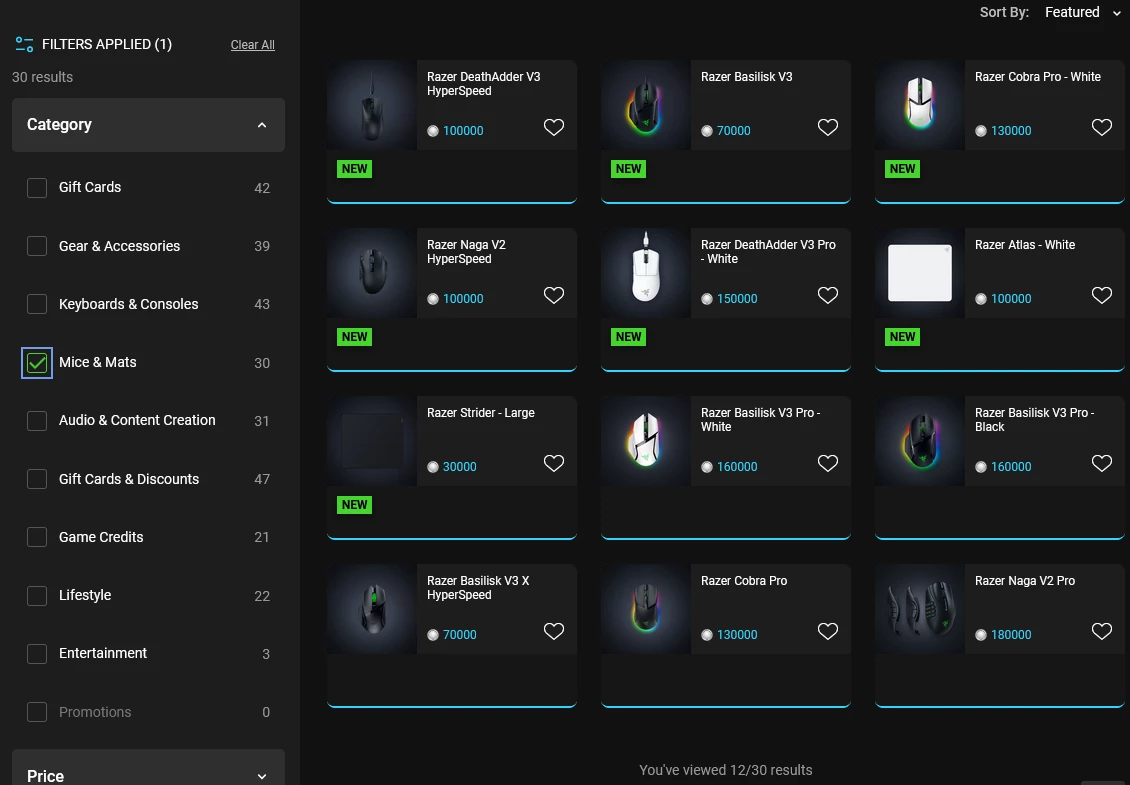Favorite Razer Basilisk V3 Pro - Black heart
The width and height of the screenshot is (1130, 785).
point(1101,464)
